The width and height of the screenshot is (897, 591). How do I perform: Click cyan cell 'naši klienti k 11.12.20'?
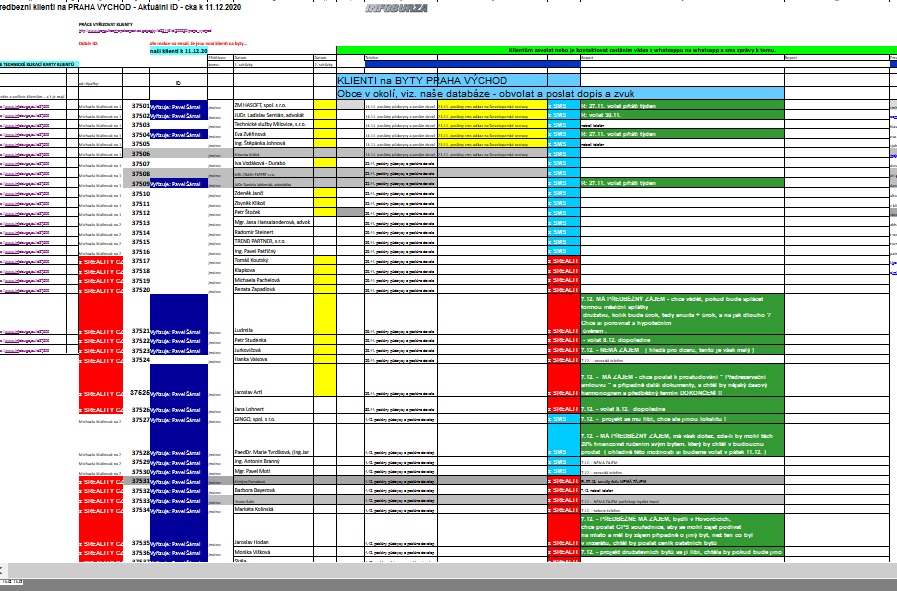(x=178, y=51)
